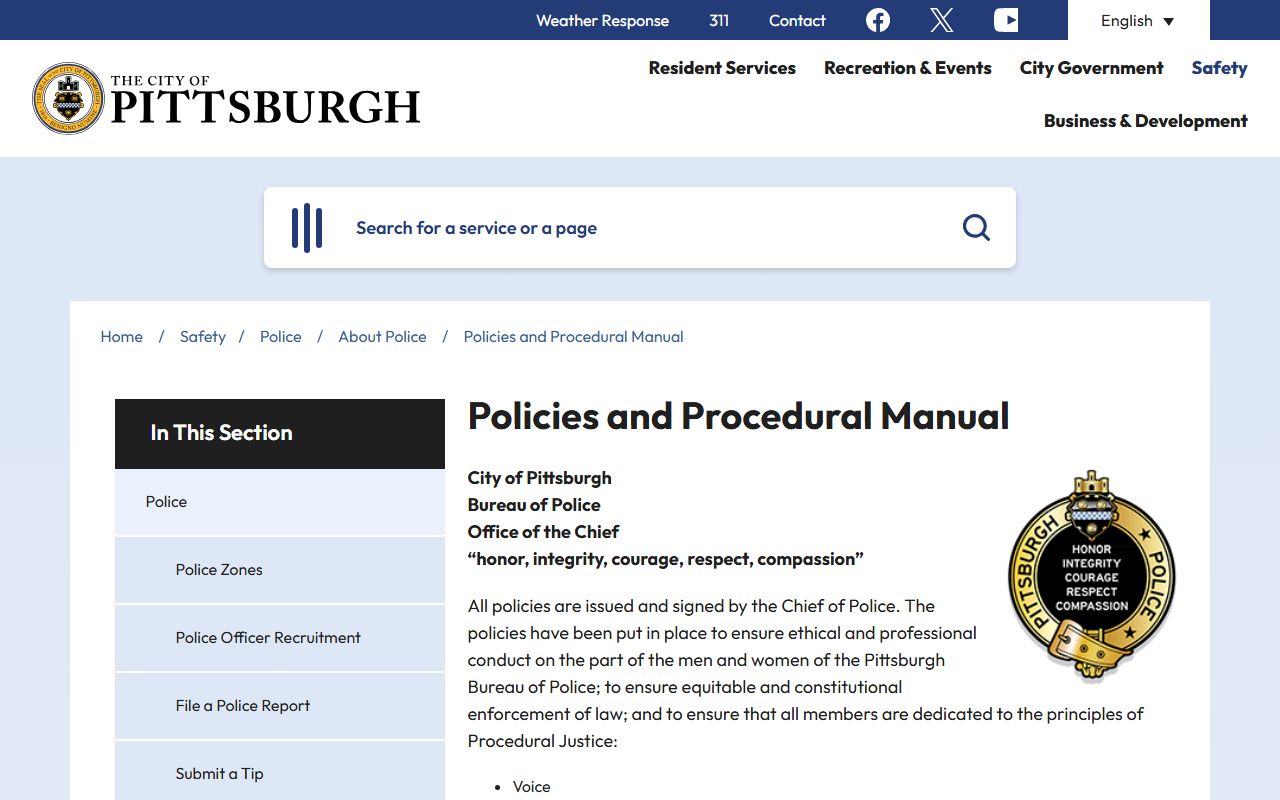This screenshot has width=1280, height=800.
Task: Click the 'Office of the Chief' text
Action: 543,532
